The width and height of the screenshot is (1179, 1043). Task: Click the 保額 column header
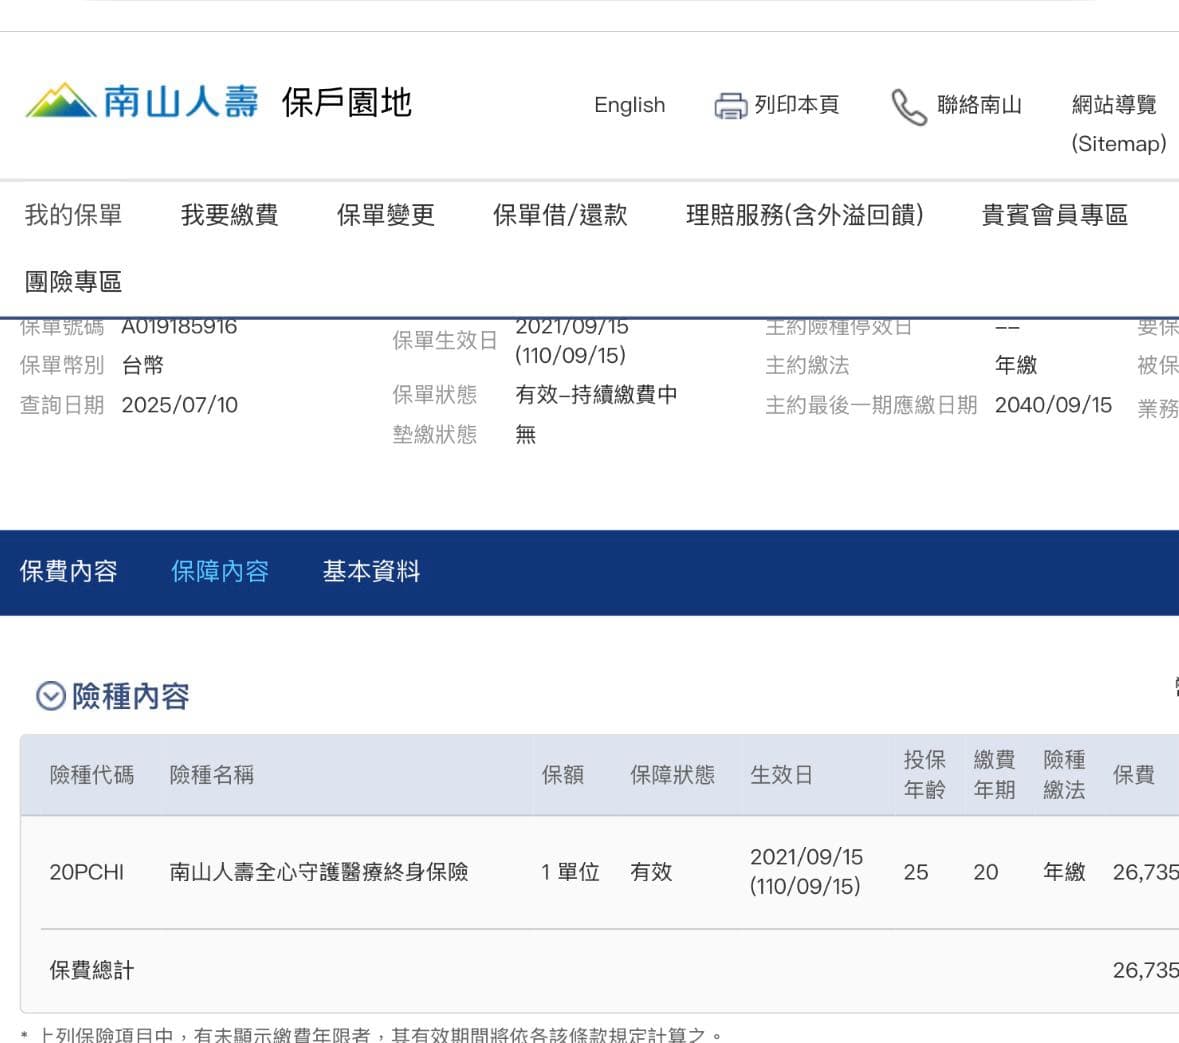tap(562, 775)
